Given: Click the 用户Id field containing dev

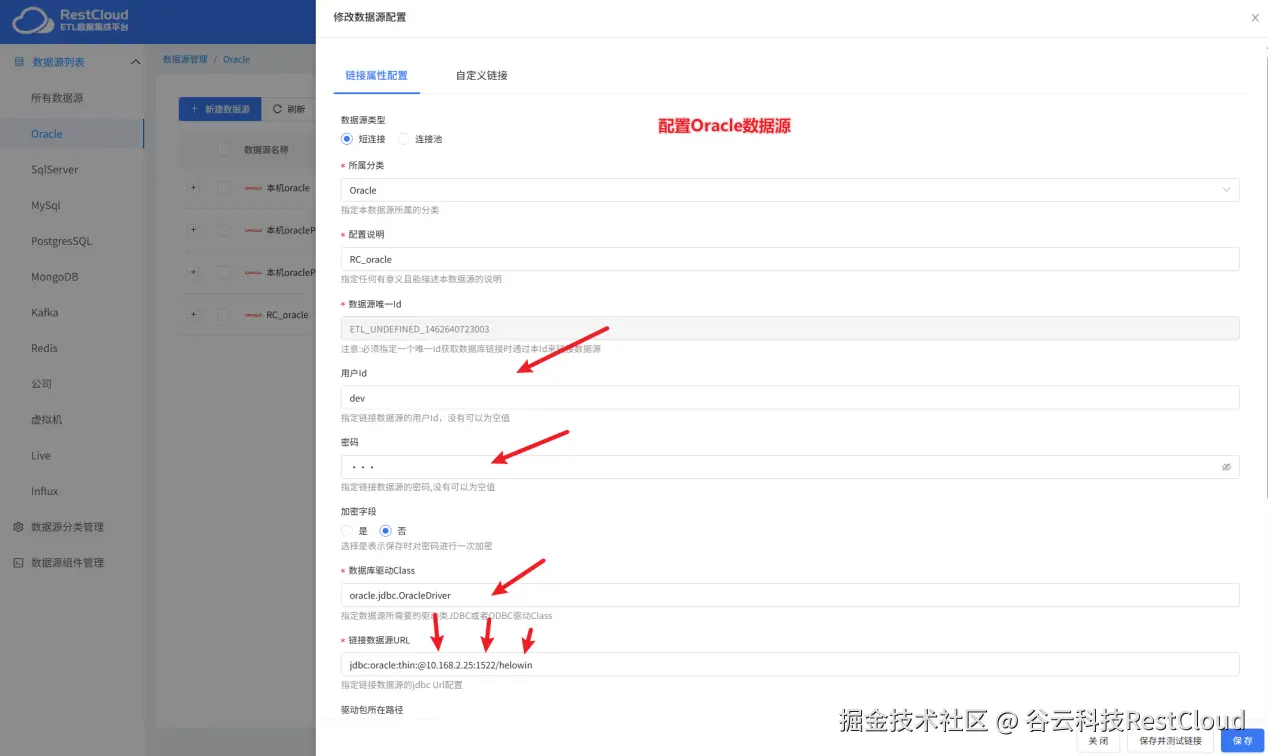Looking at the screenshot, I should (x=790, y=398).
